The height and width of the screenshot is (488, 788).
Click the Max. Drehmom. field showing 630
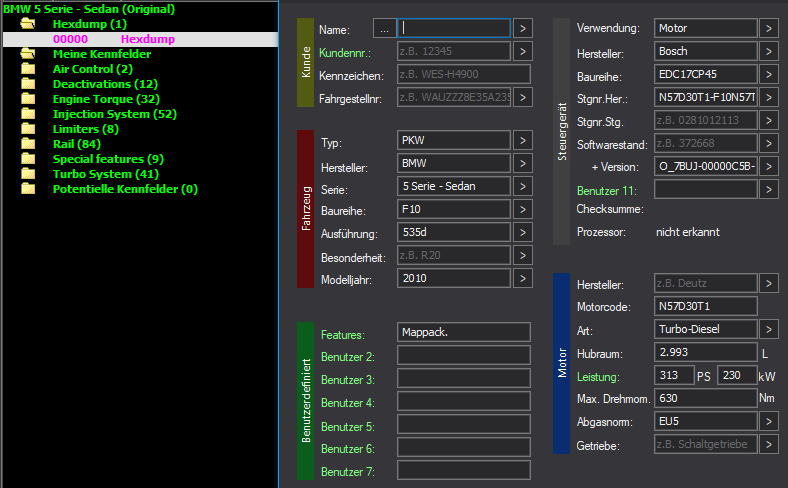coord(706,399)
